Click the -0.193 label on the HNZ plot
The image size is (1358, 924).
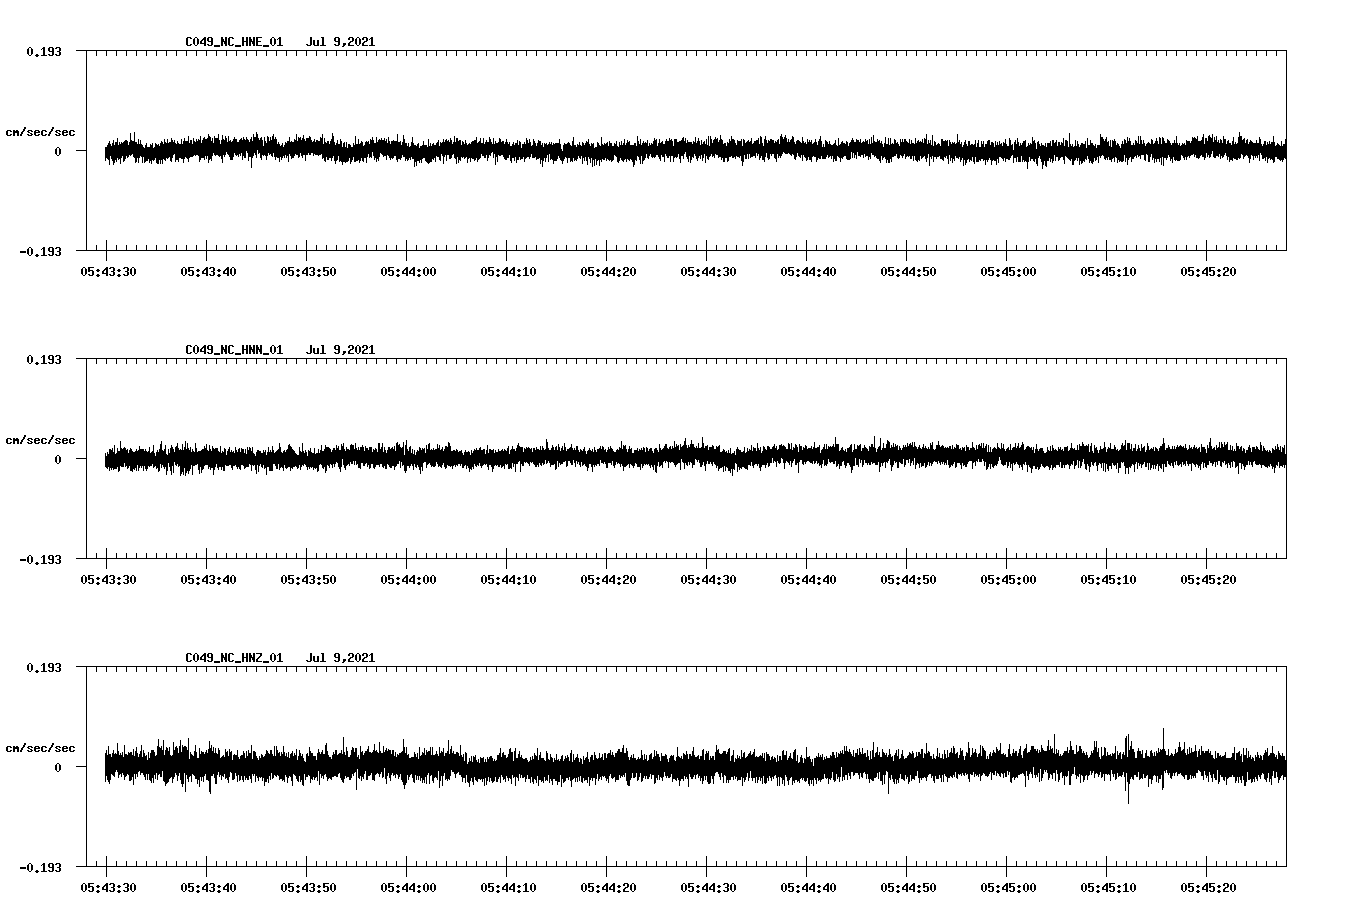pos(41,868)
